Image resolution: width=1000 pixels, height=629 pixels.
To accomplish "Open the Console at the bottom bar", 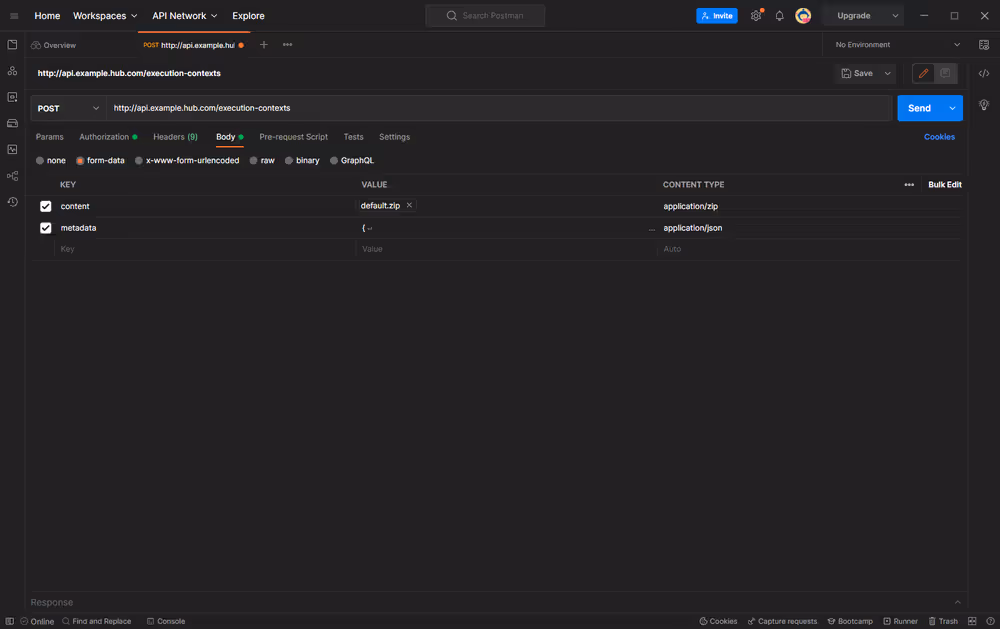I will pyautogui.click(x=166, y=621).
